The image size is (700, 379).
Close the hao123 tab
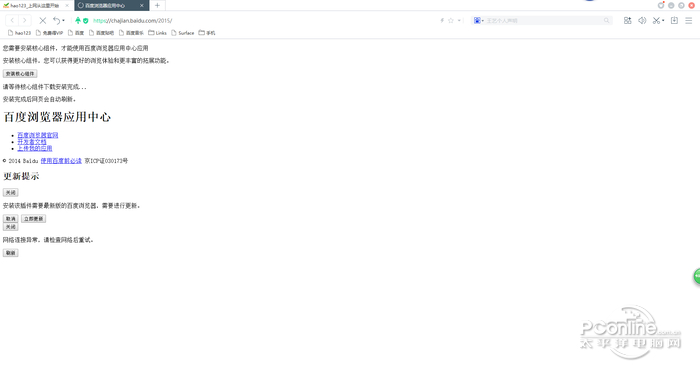pos(67,5)
